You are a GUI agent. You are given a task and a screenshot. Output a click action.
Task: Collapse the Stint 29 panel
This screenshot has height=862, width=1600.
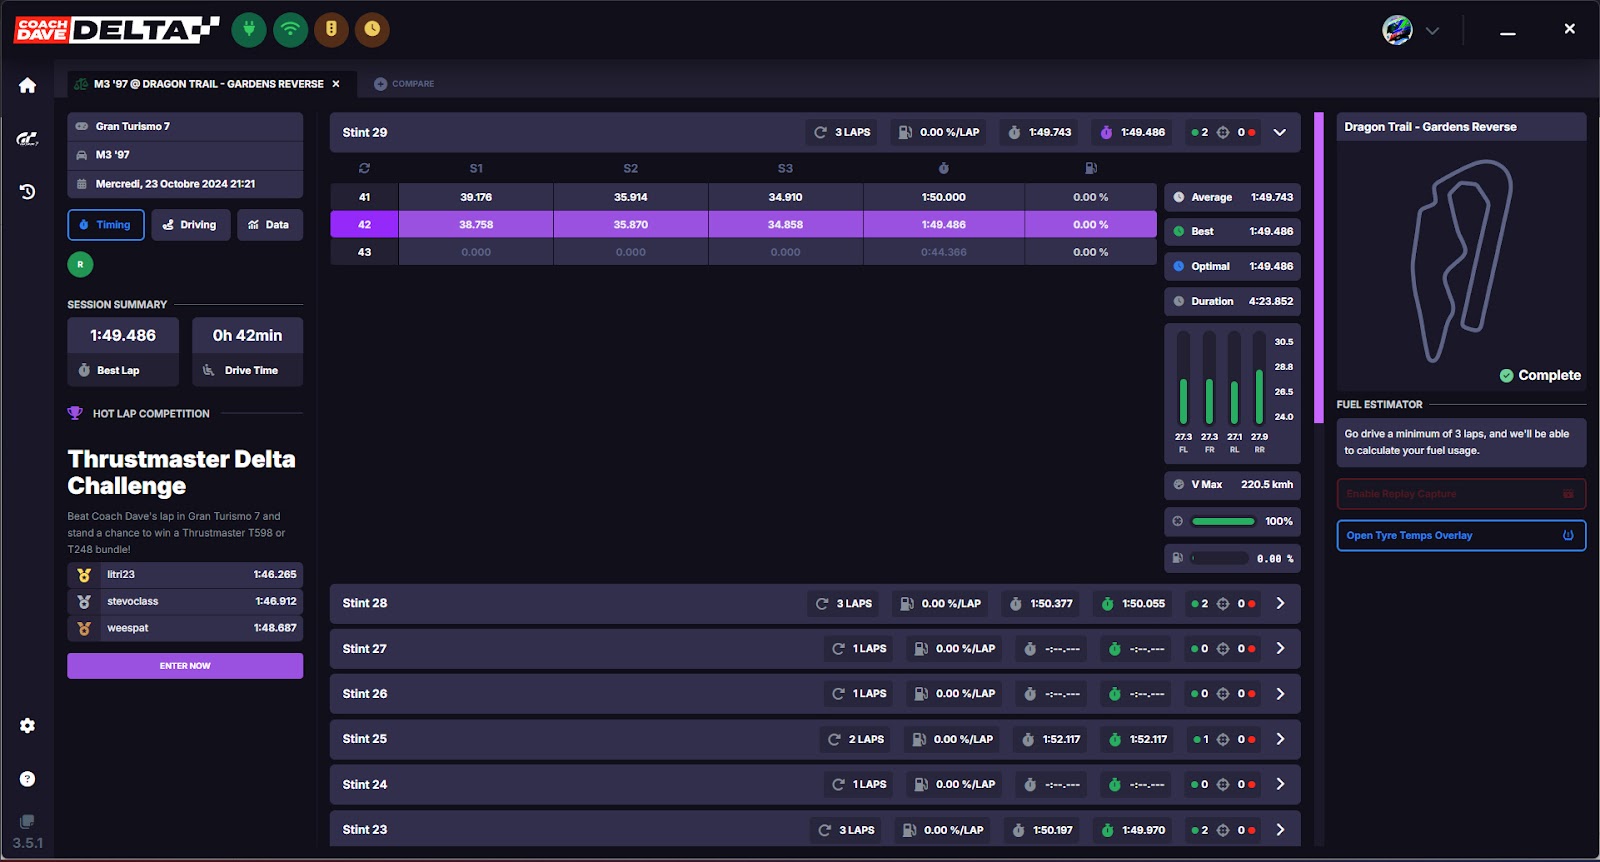pyautogui.click(x=1279, y=132)
